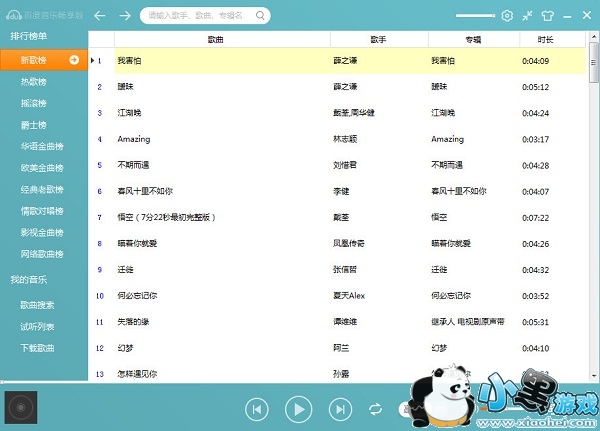Click scrollbar up arrow in song list
Screen dimensions: 600x431
click(x=594, y=37)
